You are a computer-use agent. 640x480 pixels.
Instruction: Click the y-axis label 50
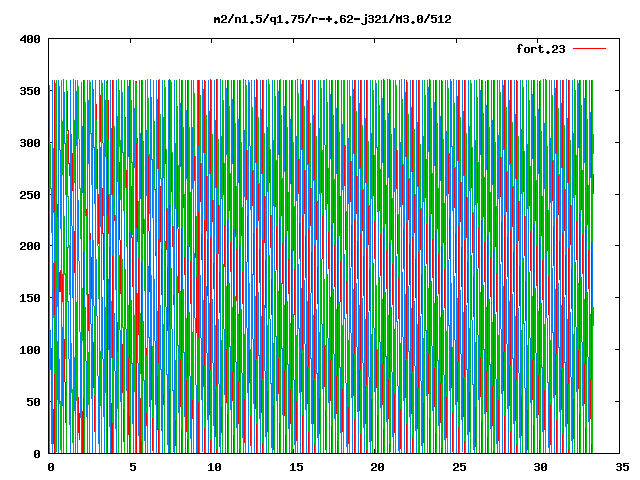(x=33, y=402)
